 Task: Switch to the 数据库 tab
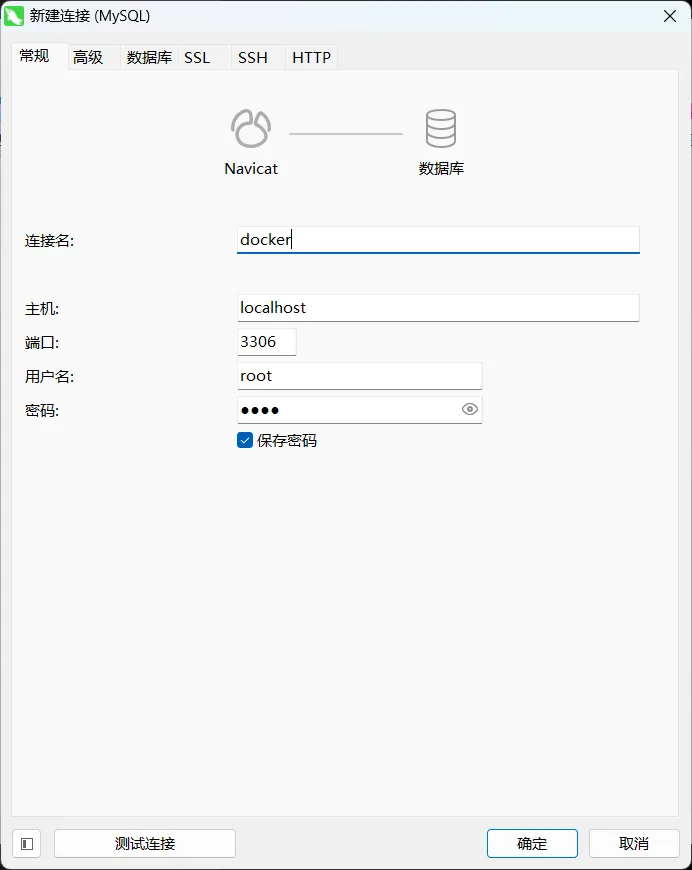pyautogui.click(x=149, y=58)
